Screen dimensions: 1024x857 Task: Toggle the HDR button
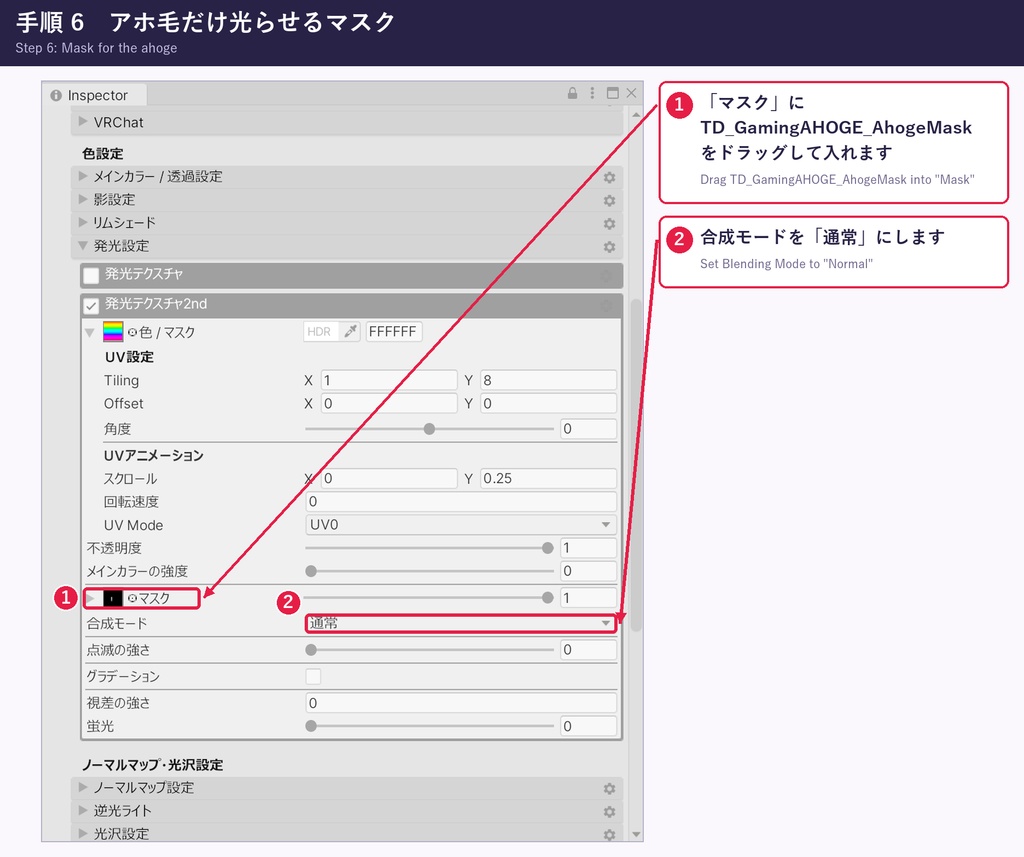[x=319, y=332]
